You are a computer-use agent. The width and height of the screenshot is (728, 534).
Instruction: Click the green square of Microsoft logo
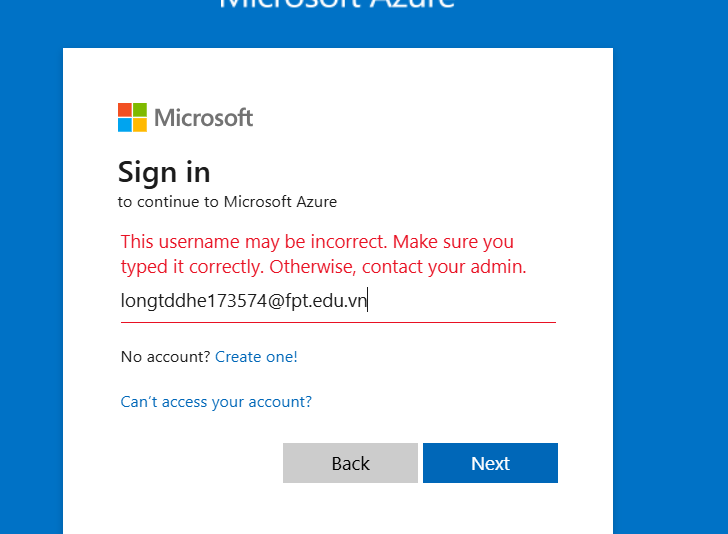140,110
